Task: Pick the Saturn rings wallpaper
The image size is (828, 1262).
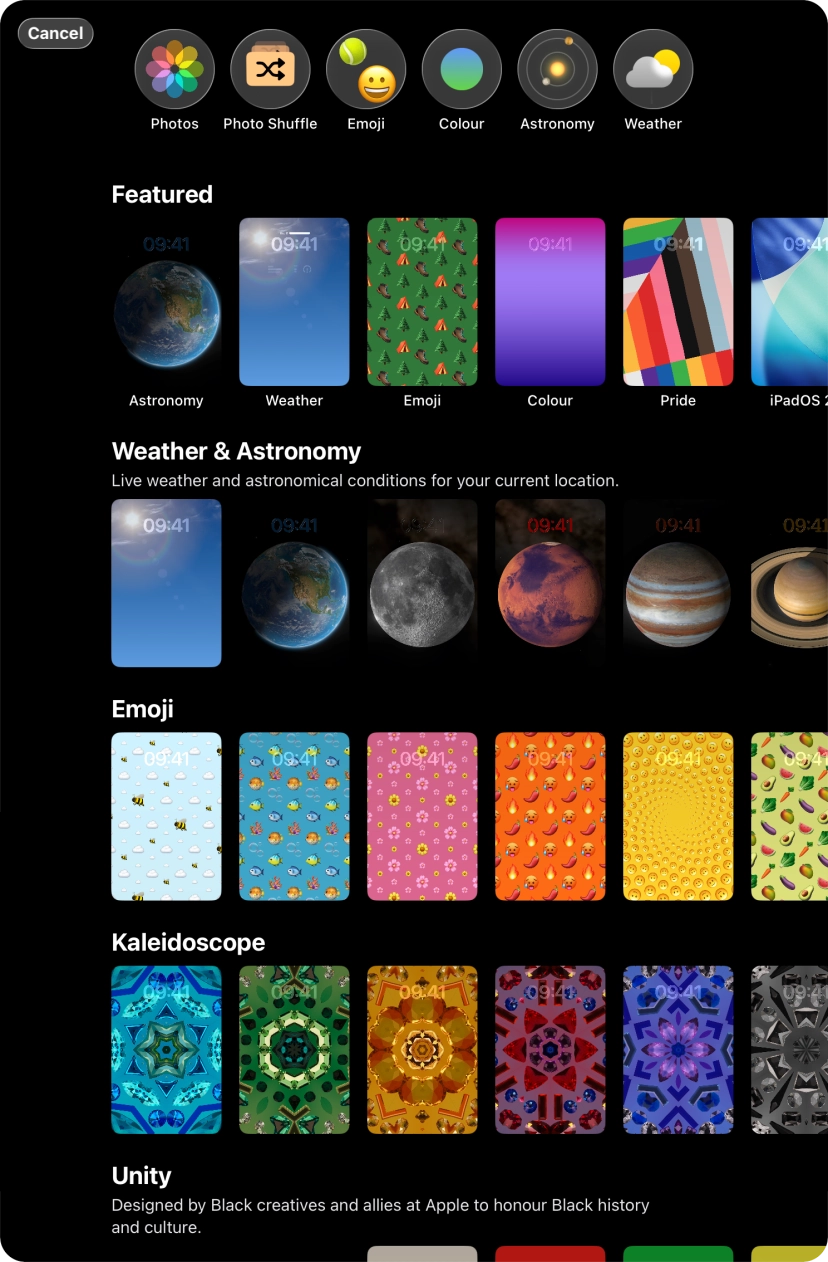Action: [x=790, y=583]
